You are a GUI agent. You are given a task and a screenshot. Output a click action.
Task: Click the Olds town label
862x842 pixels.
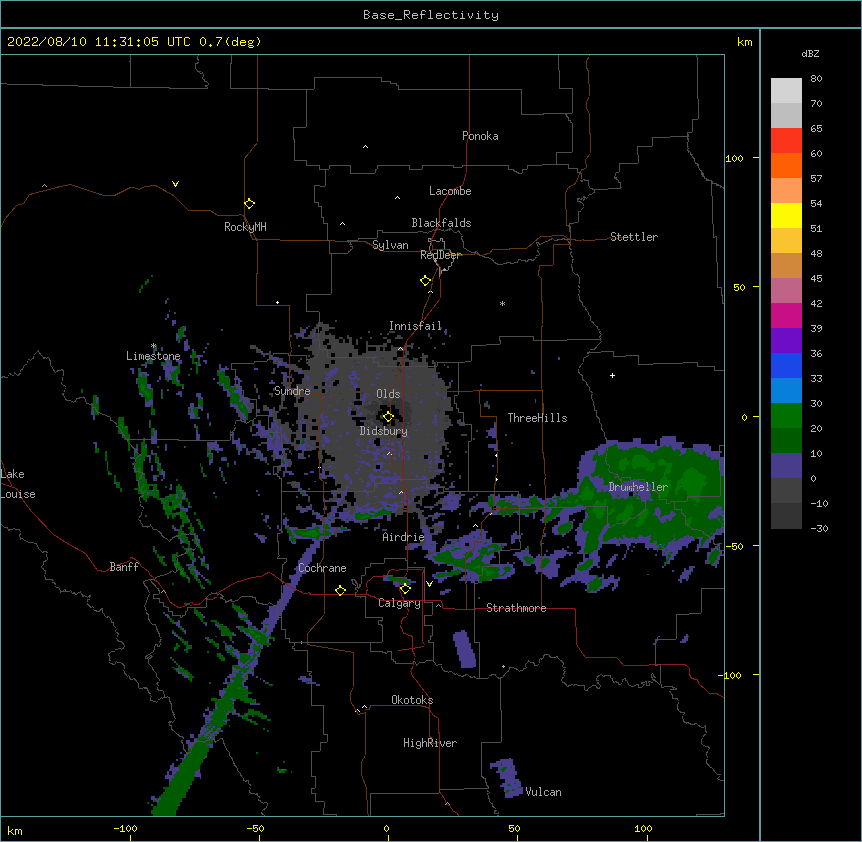coord(388,394)
